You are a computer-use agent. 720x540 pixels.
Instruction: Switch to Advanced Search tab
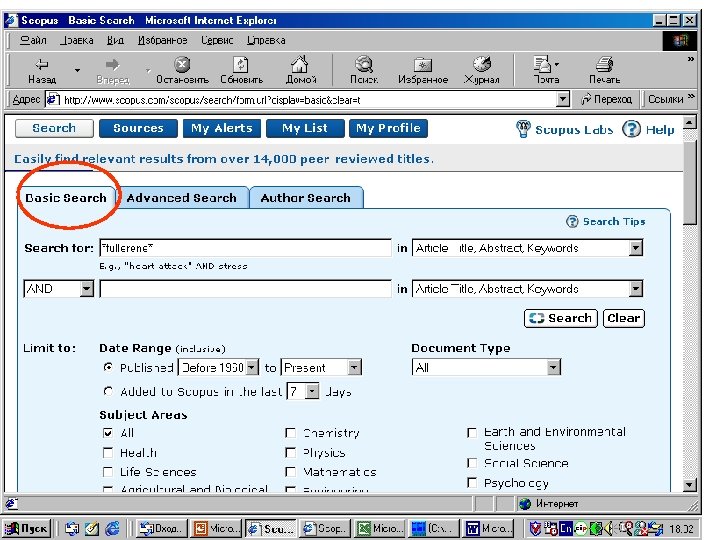[182, 198]
